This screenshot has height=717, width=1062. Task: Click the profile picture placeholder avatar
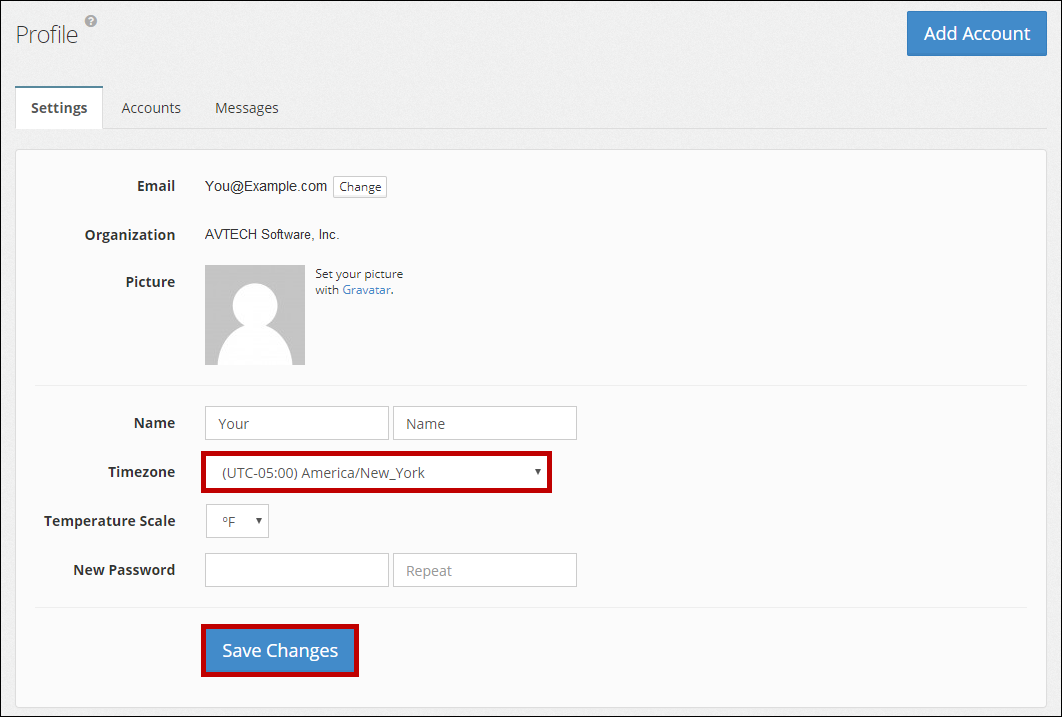coord(255,315)
